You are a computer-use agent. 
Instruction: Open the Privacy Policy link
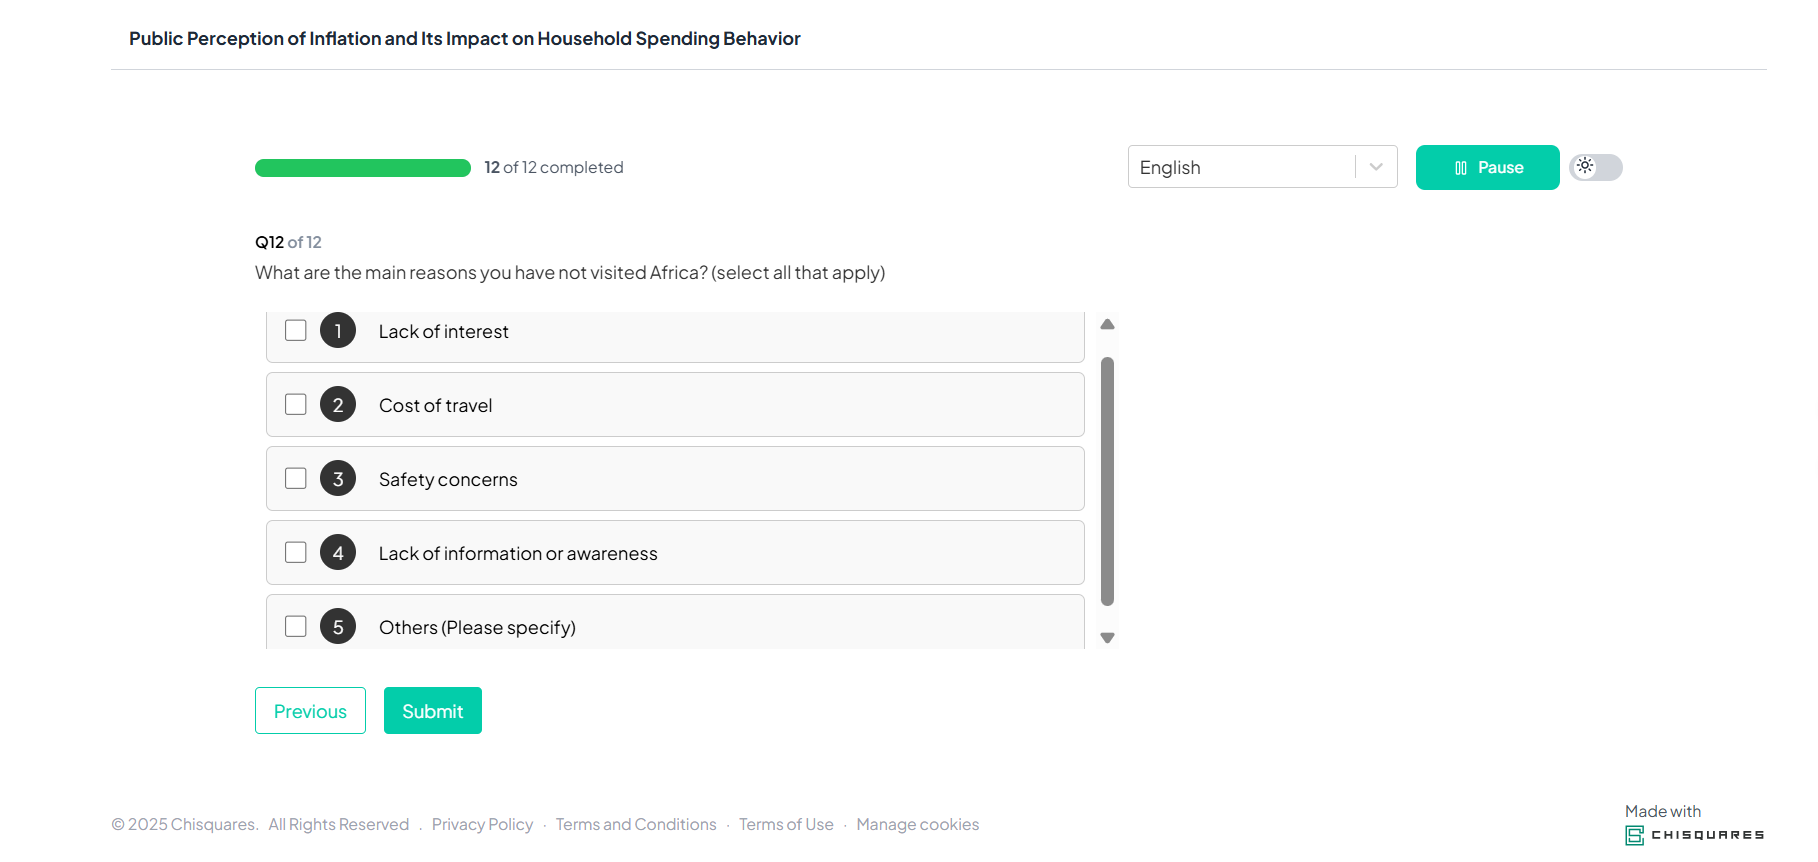tap(482, 824)
